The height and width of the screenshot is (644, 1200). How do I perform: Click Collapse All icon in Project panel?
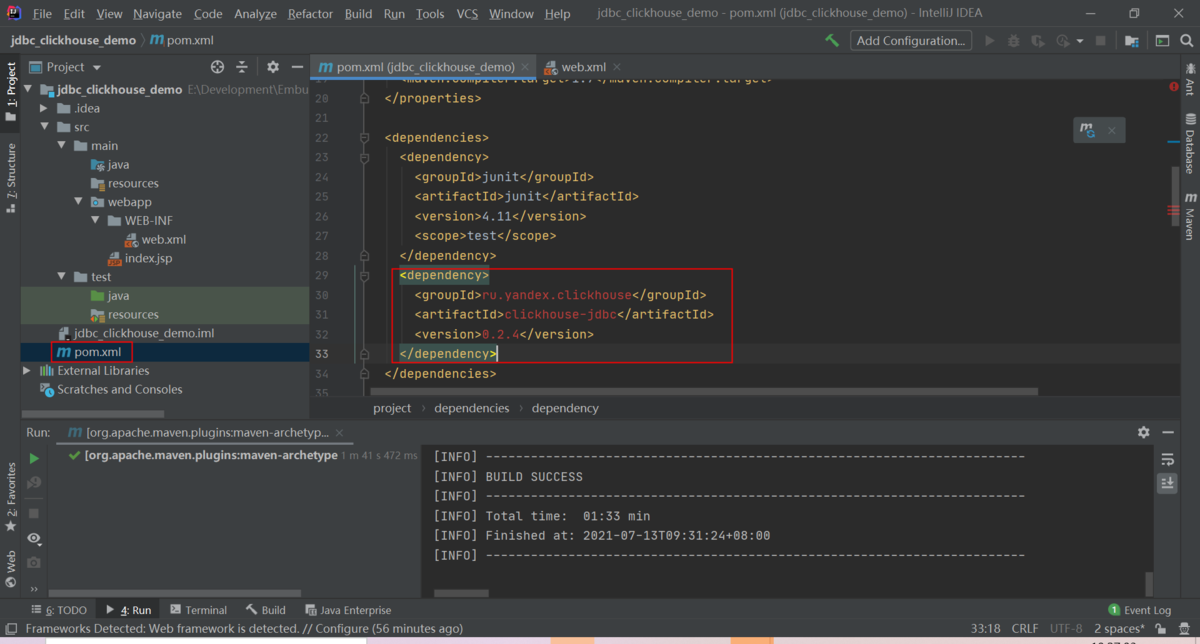click(x=242, y=67)
